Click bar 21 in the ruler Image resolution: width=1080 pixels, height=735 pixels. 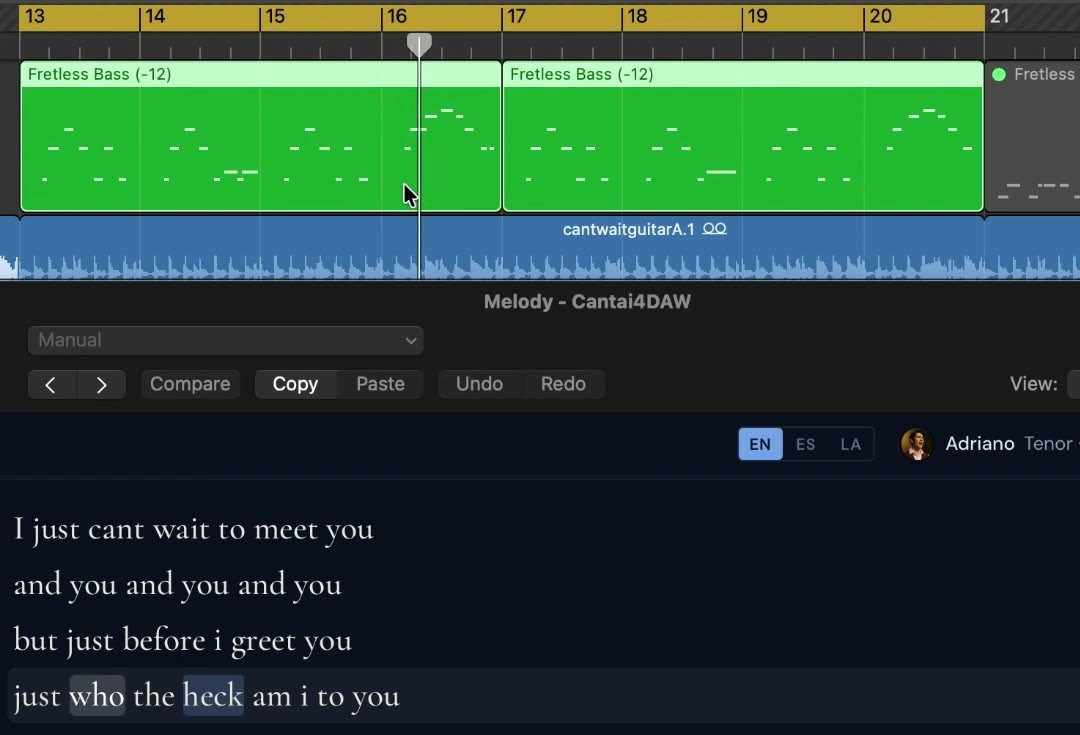point(999,17)
